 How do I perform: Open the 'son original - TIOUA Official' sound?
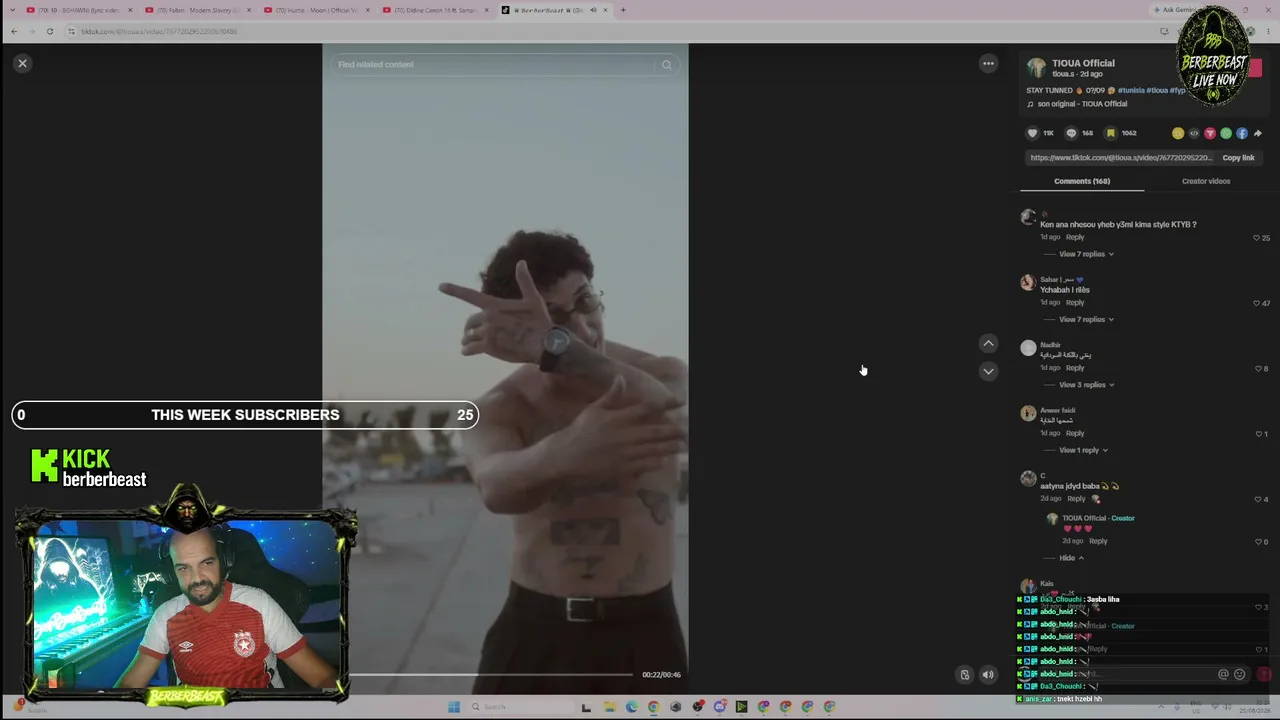[1082, 104]
